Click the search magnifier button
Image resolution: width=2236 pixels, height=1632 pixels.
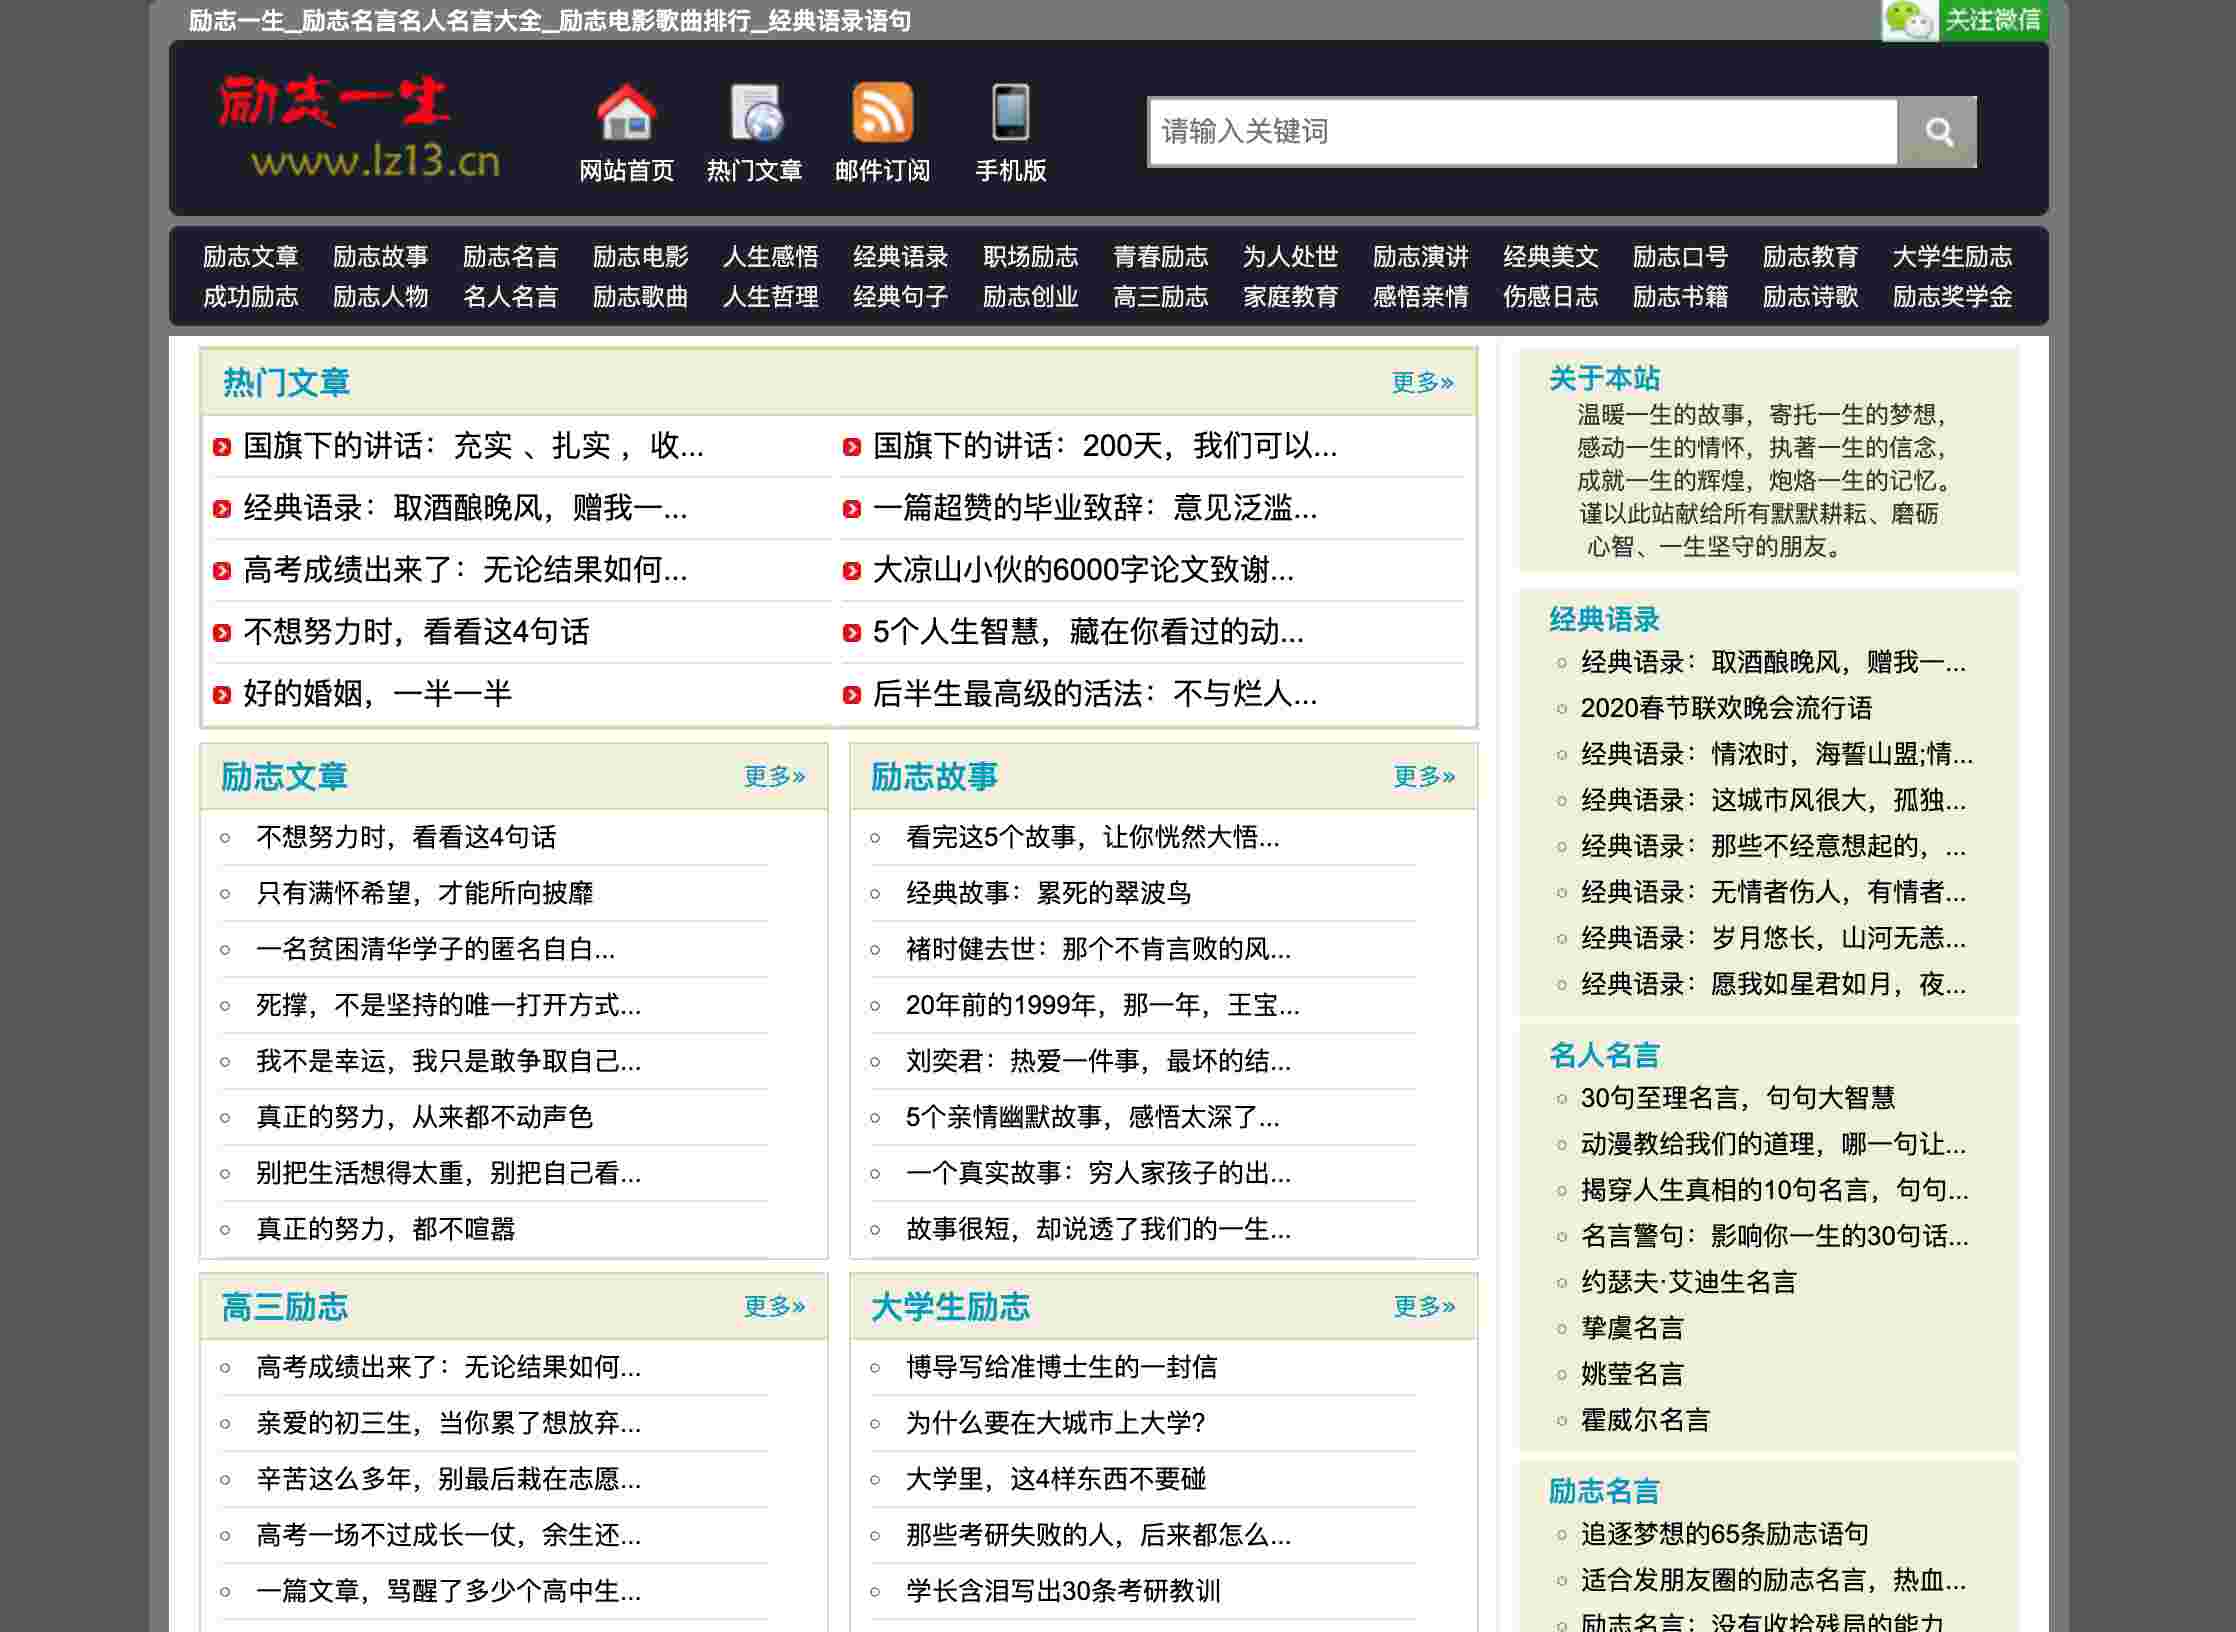click(x=1938, y=131)
